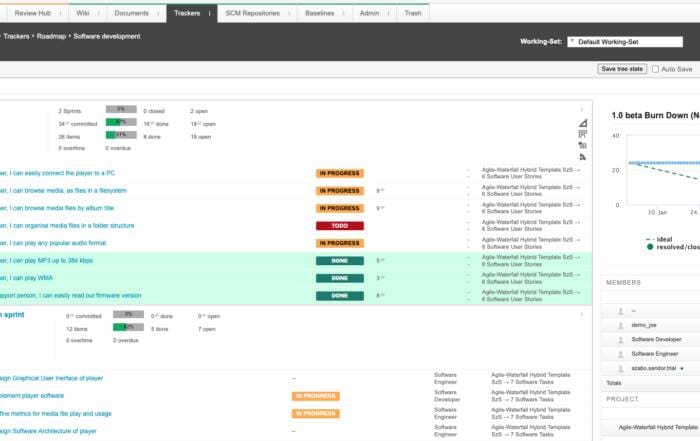Open the 'I can play WMA' story
Image resolution: width=700 pixels, height=441 pixels.
pos(26,278)
